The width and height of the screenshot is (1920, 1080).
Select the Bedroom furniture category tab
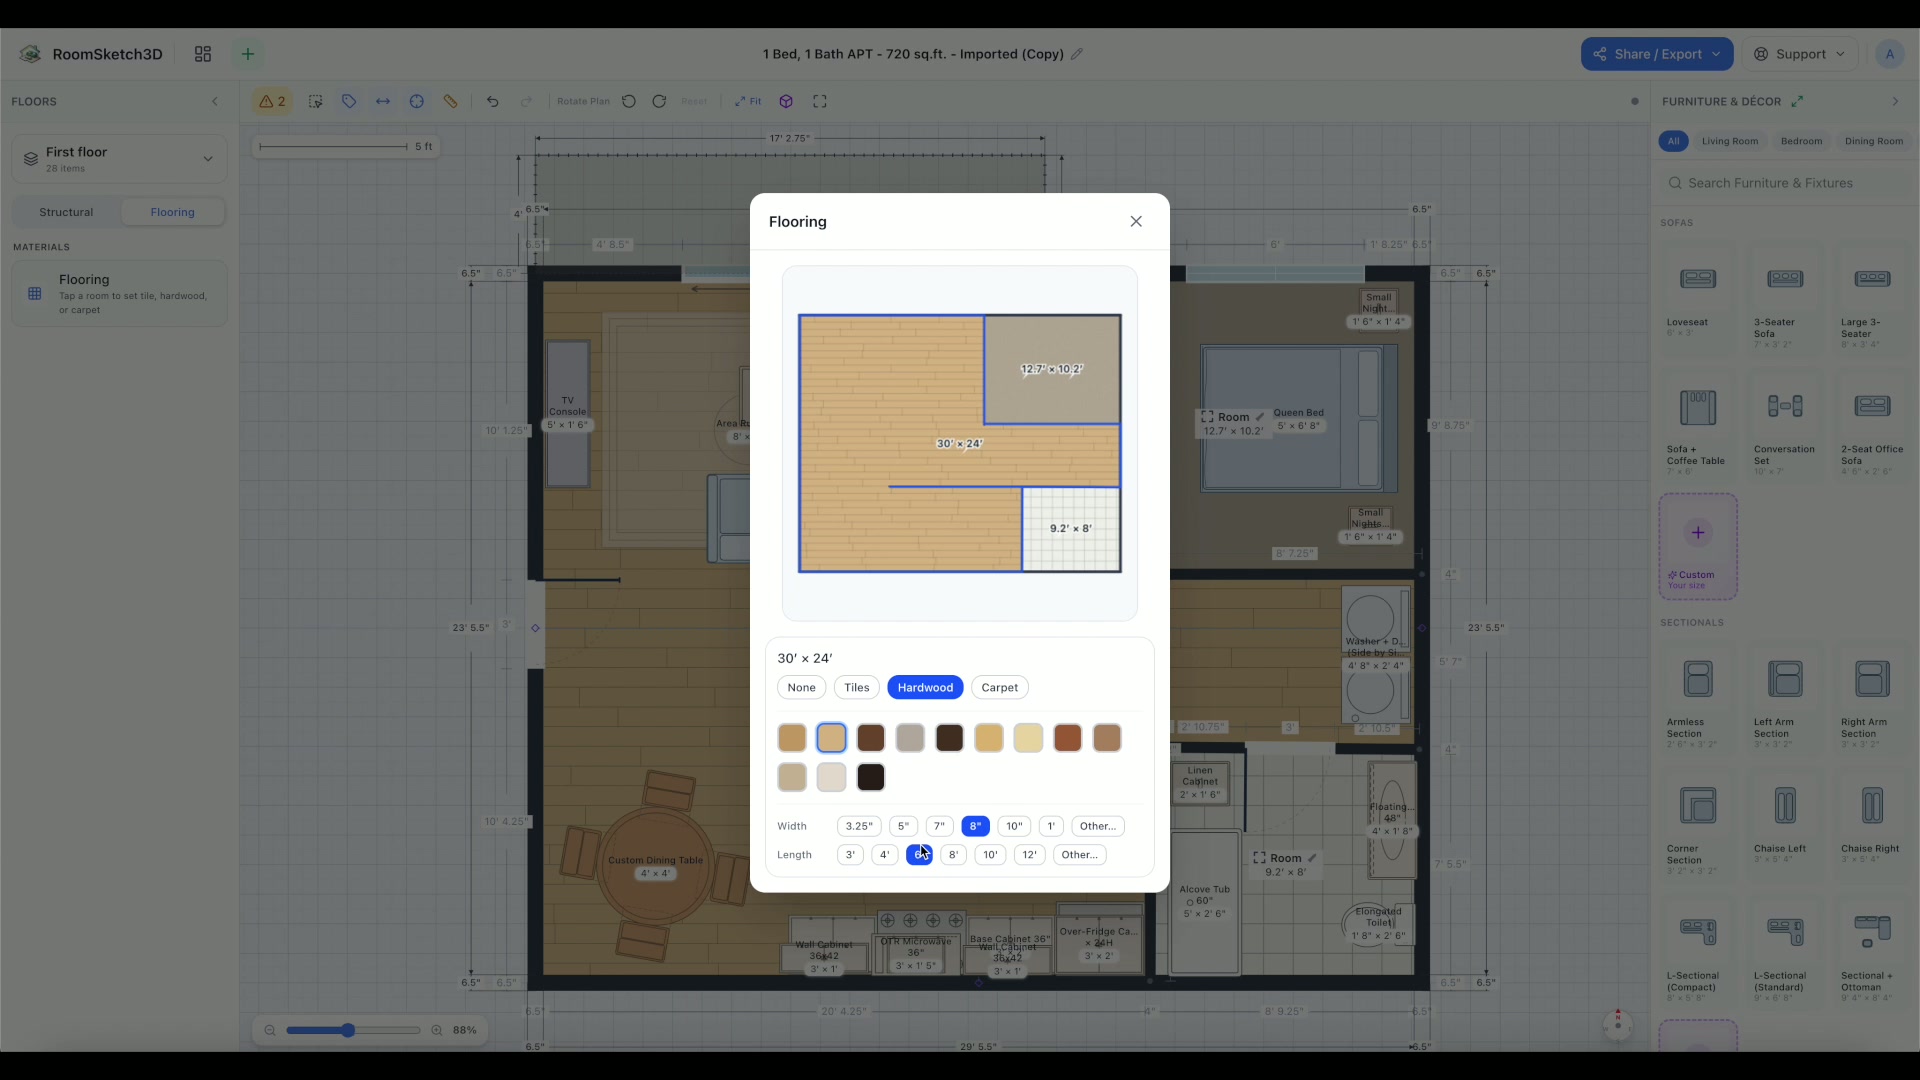[x=1801, y=141]
